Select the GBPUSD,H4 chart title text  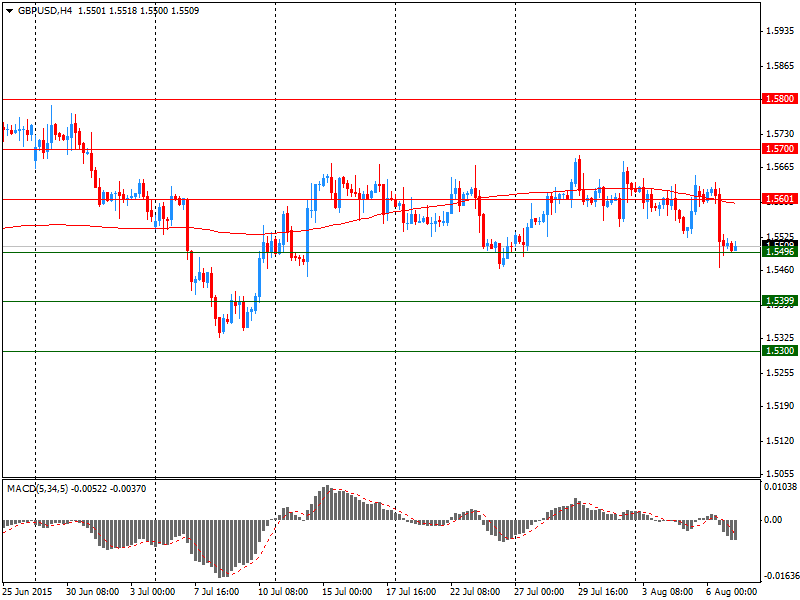[x=45, y=11]
